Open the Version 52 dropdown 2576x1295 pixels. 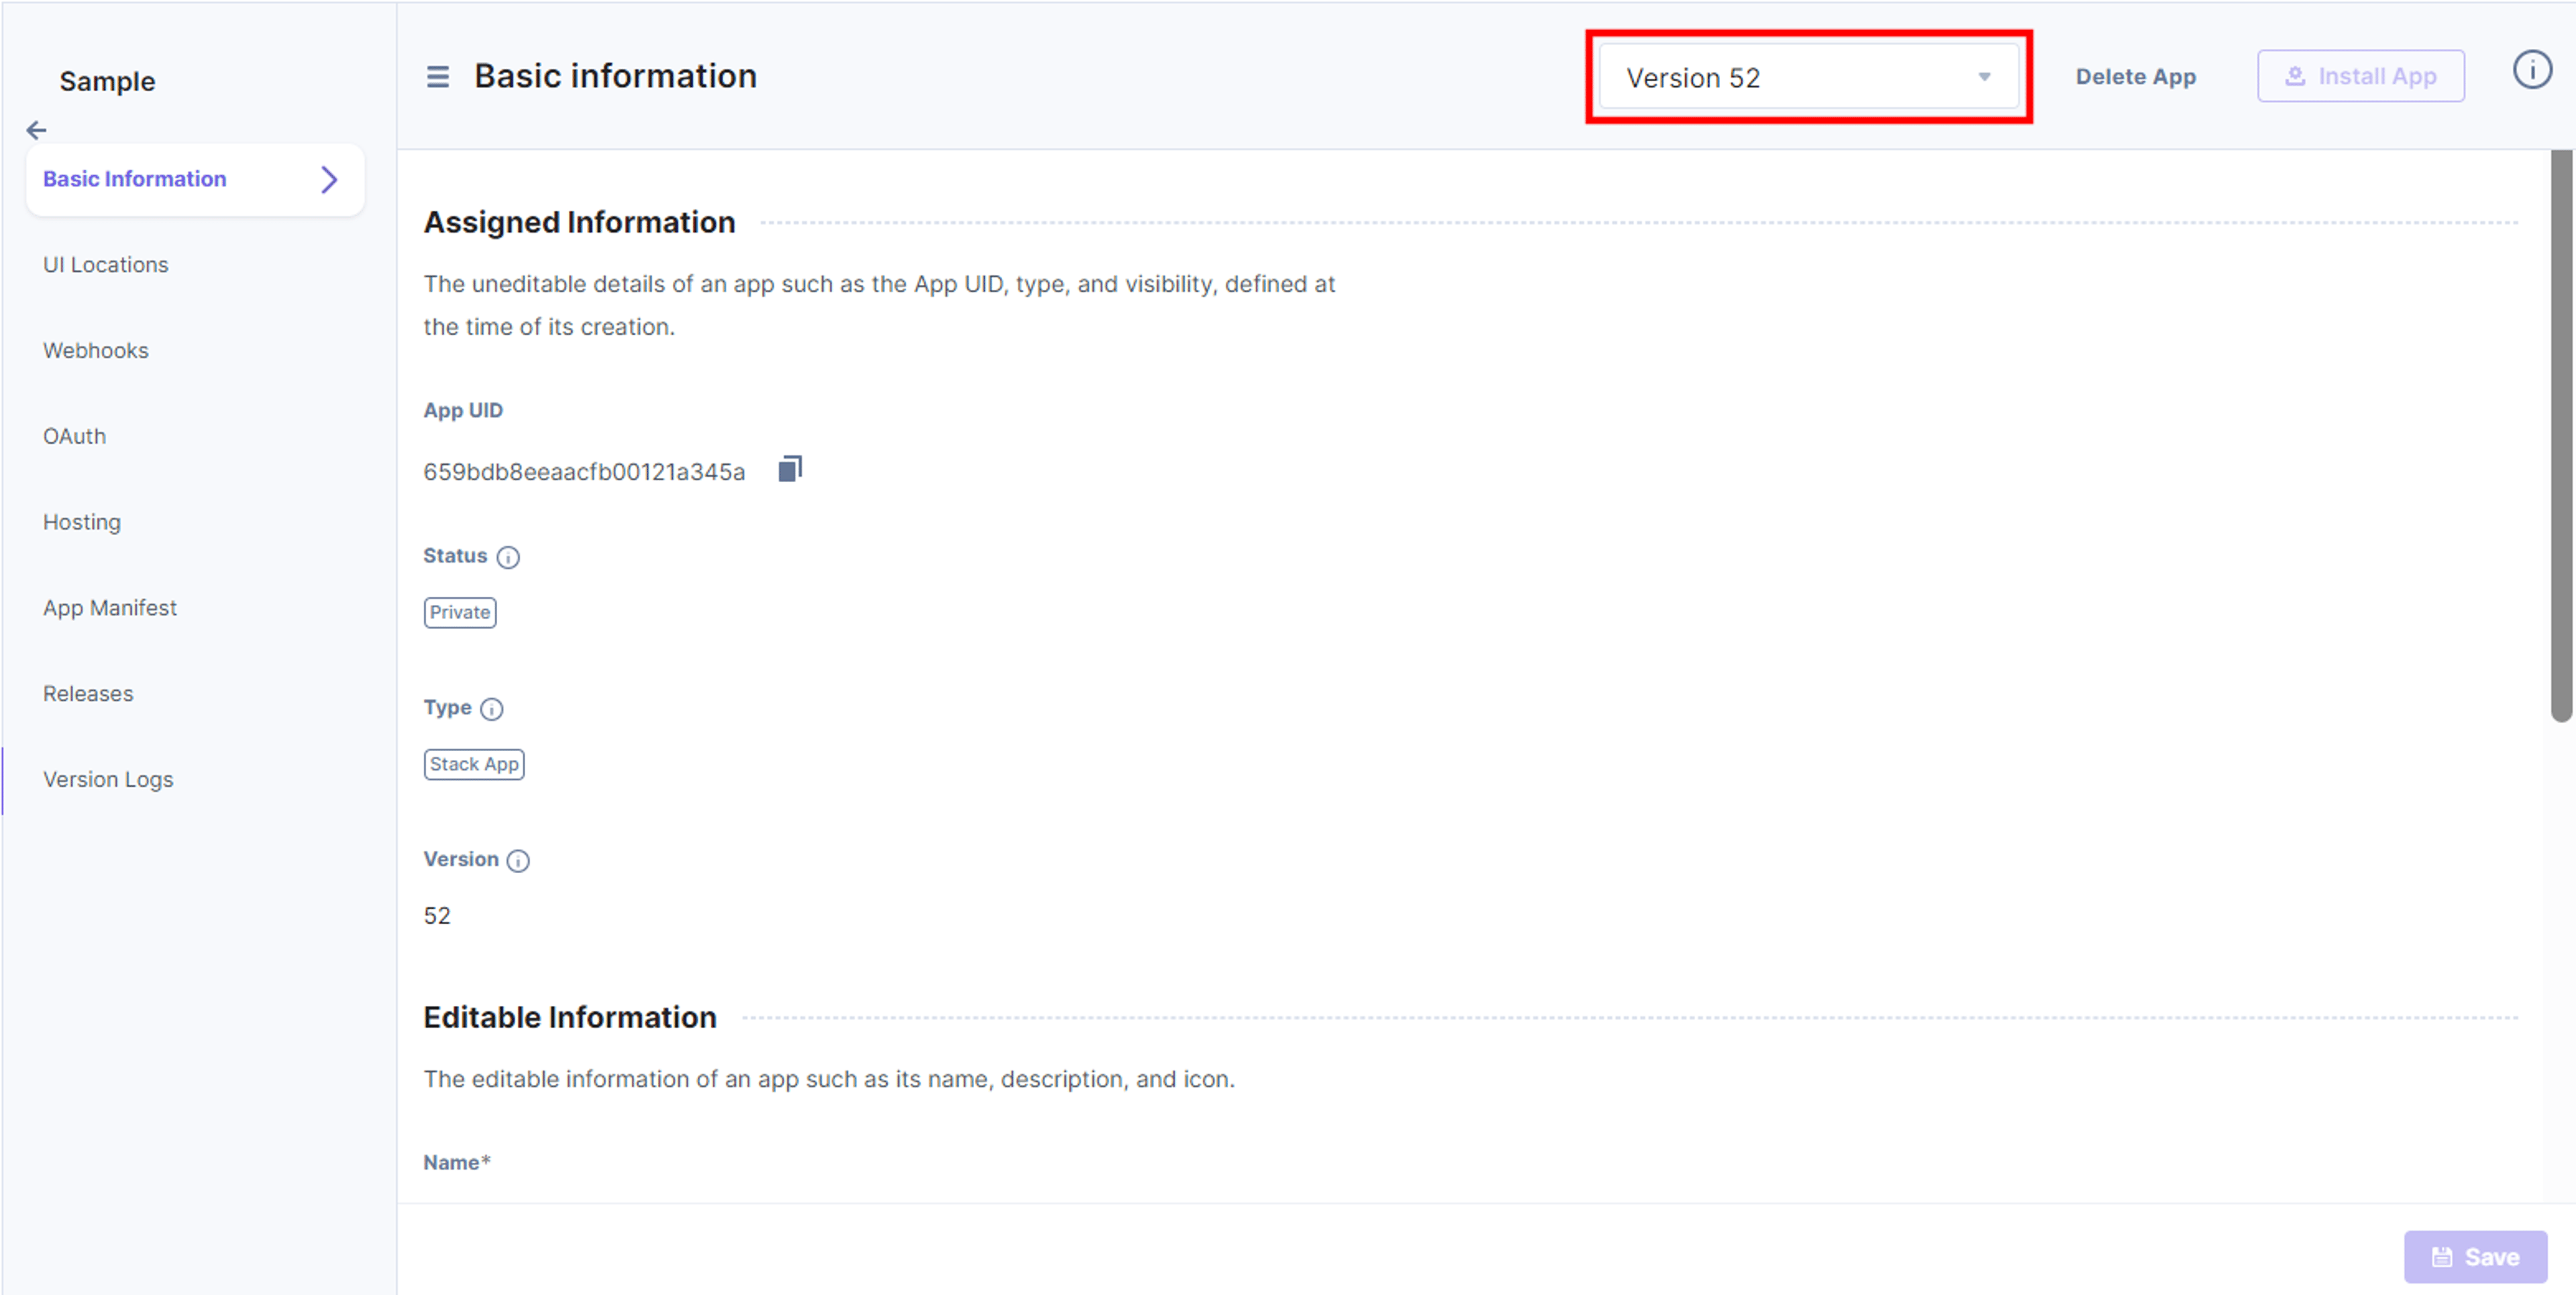[x=1808, y=77]
